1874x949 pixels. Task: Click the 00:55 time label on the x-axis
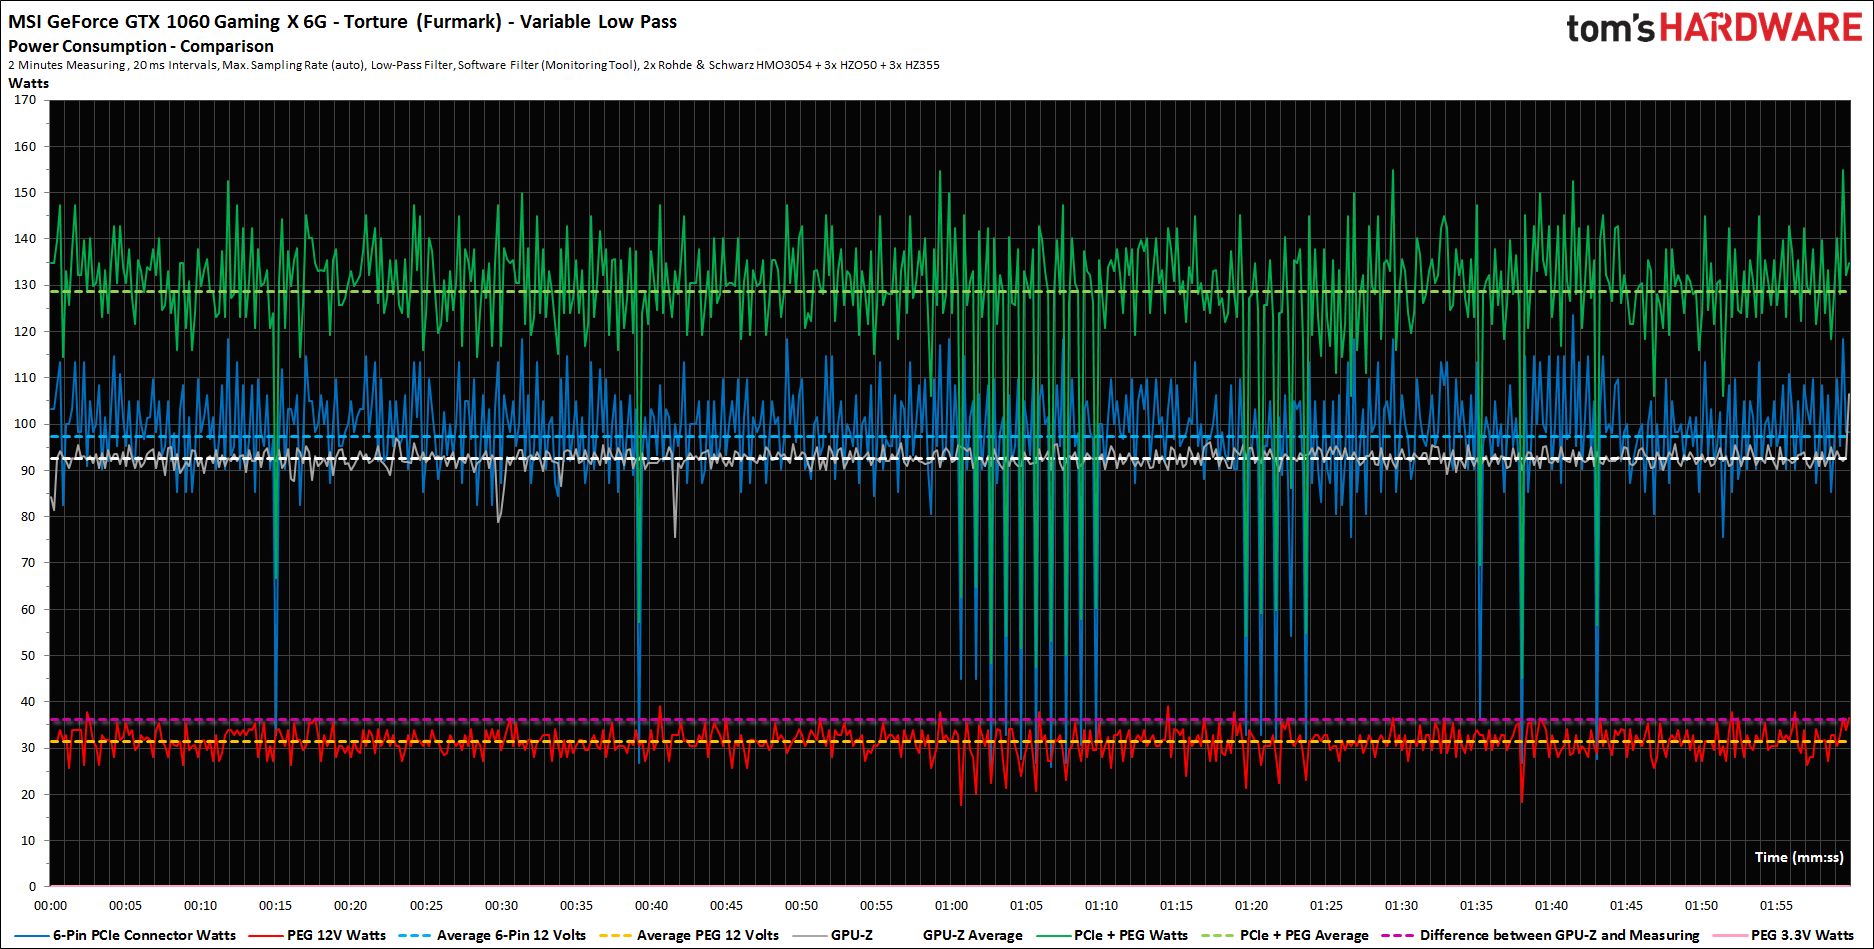pos(876,906)
